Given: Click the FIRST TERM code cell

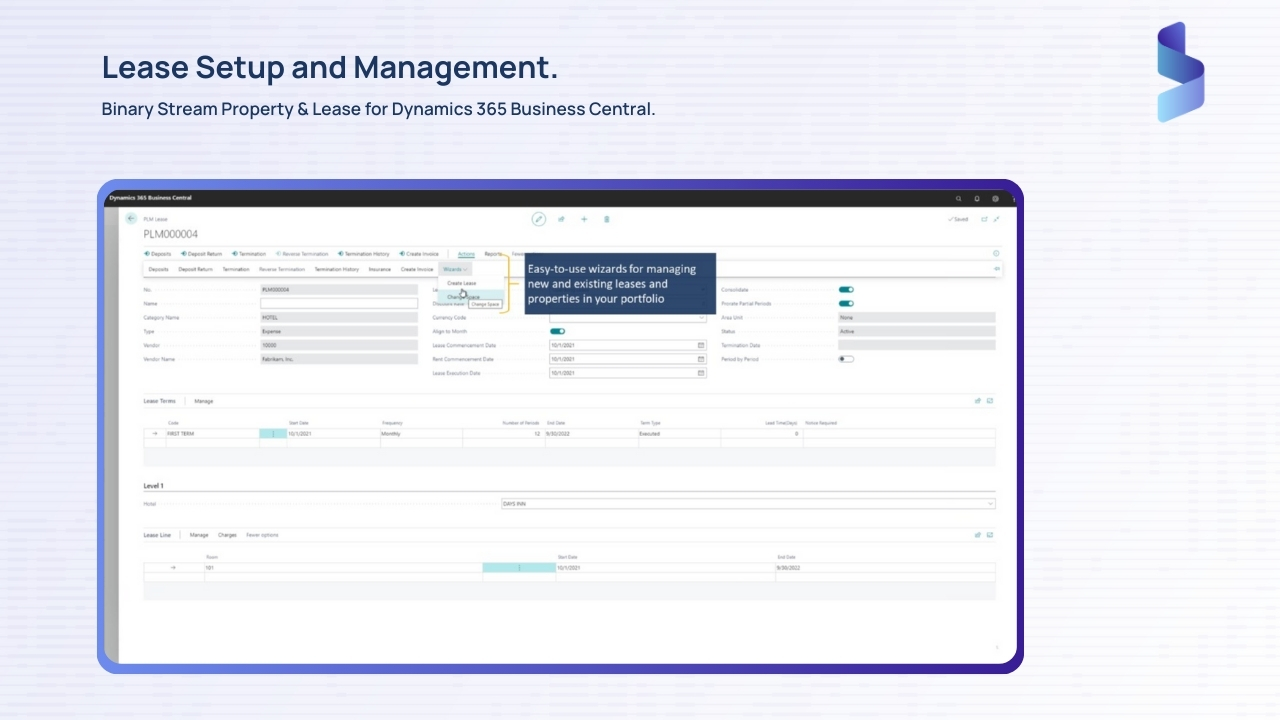Looking at the screenshot, I should click(x=212, y=434).
